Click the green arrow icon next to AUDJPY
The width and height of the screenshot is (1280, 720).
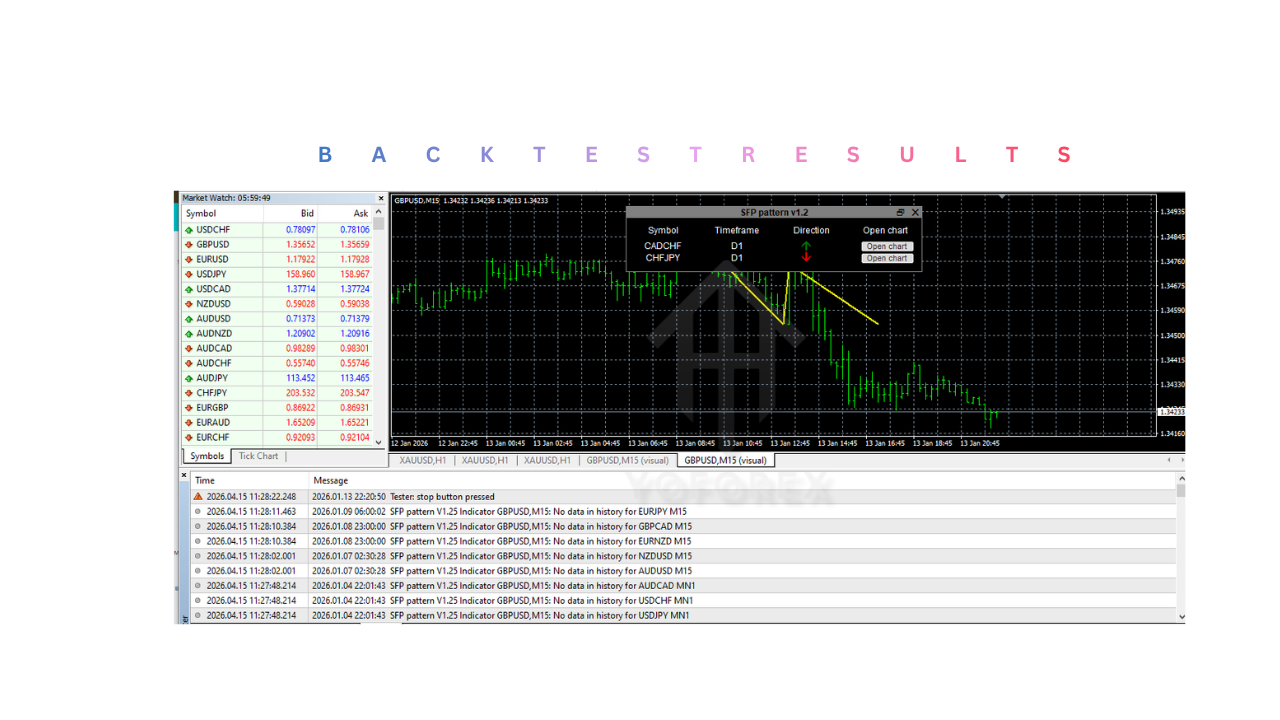[188, 378]
